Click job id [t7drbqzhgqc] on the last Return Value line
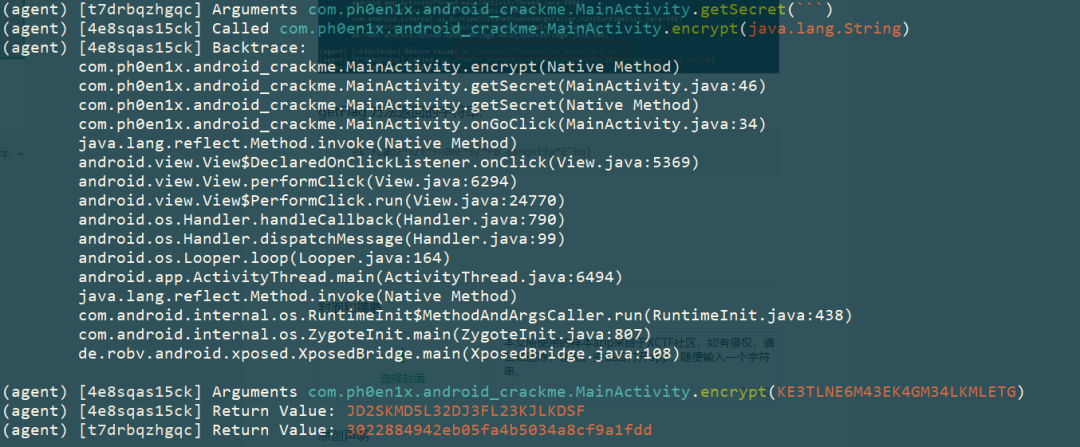Image resolution: width=1080 pixels, height=447 pixels. click(141, 430)
